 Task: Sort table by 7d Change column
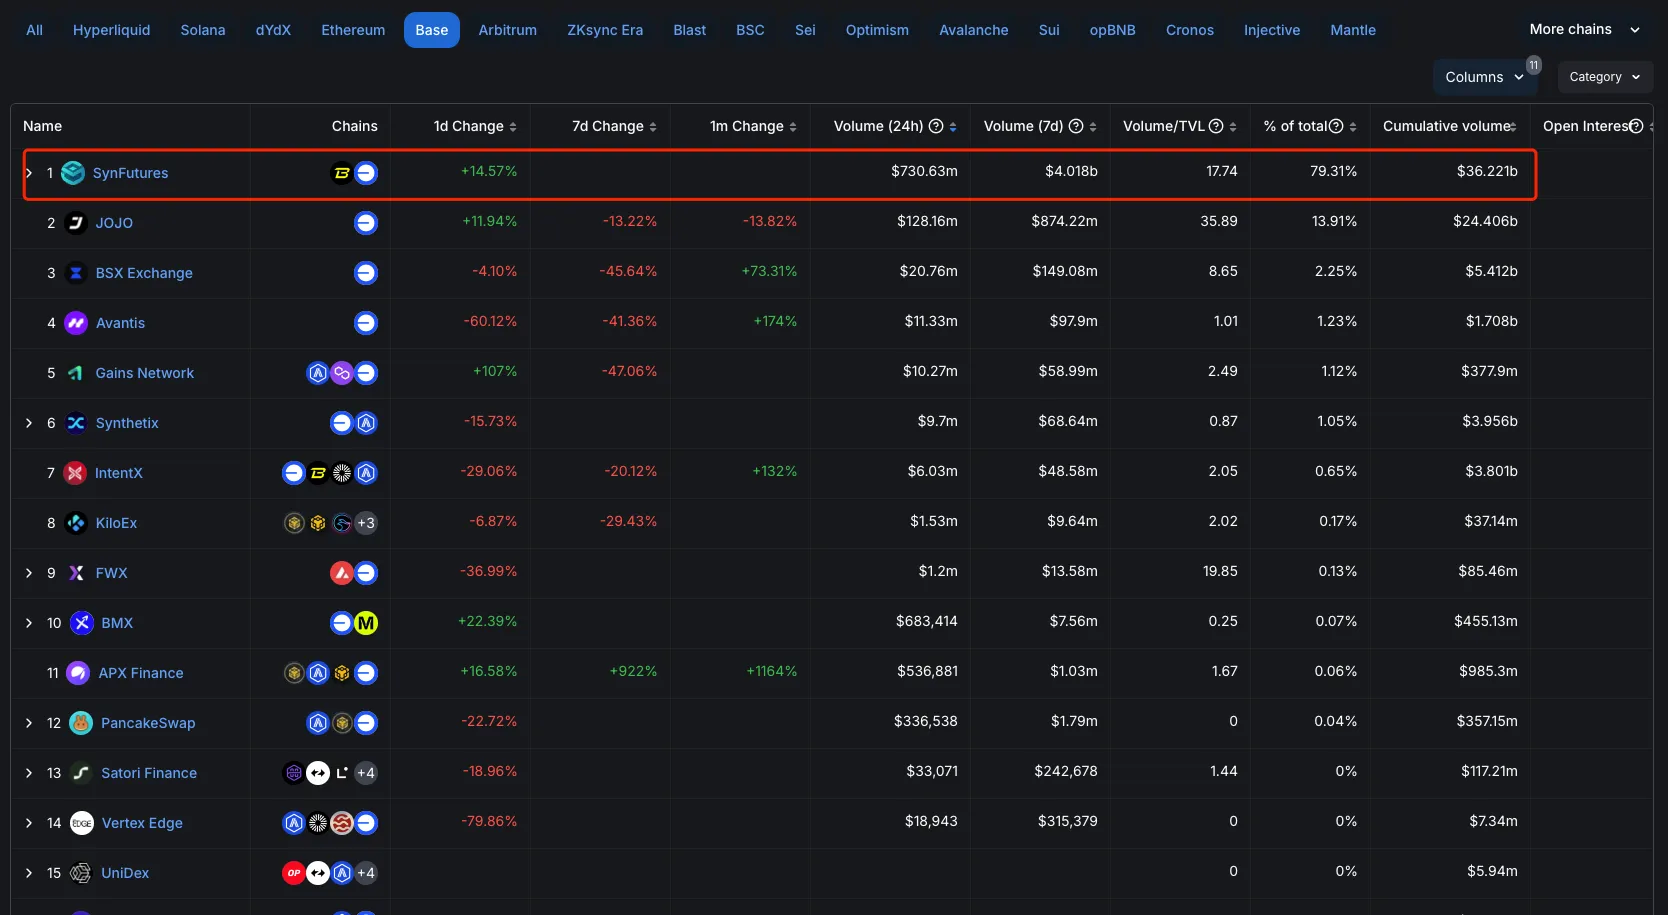click(614, 126)
